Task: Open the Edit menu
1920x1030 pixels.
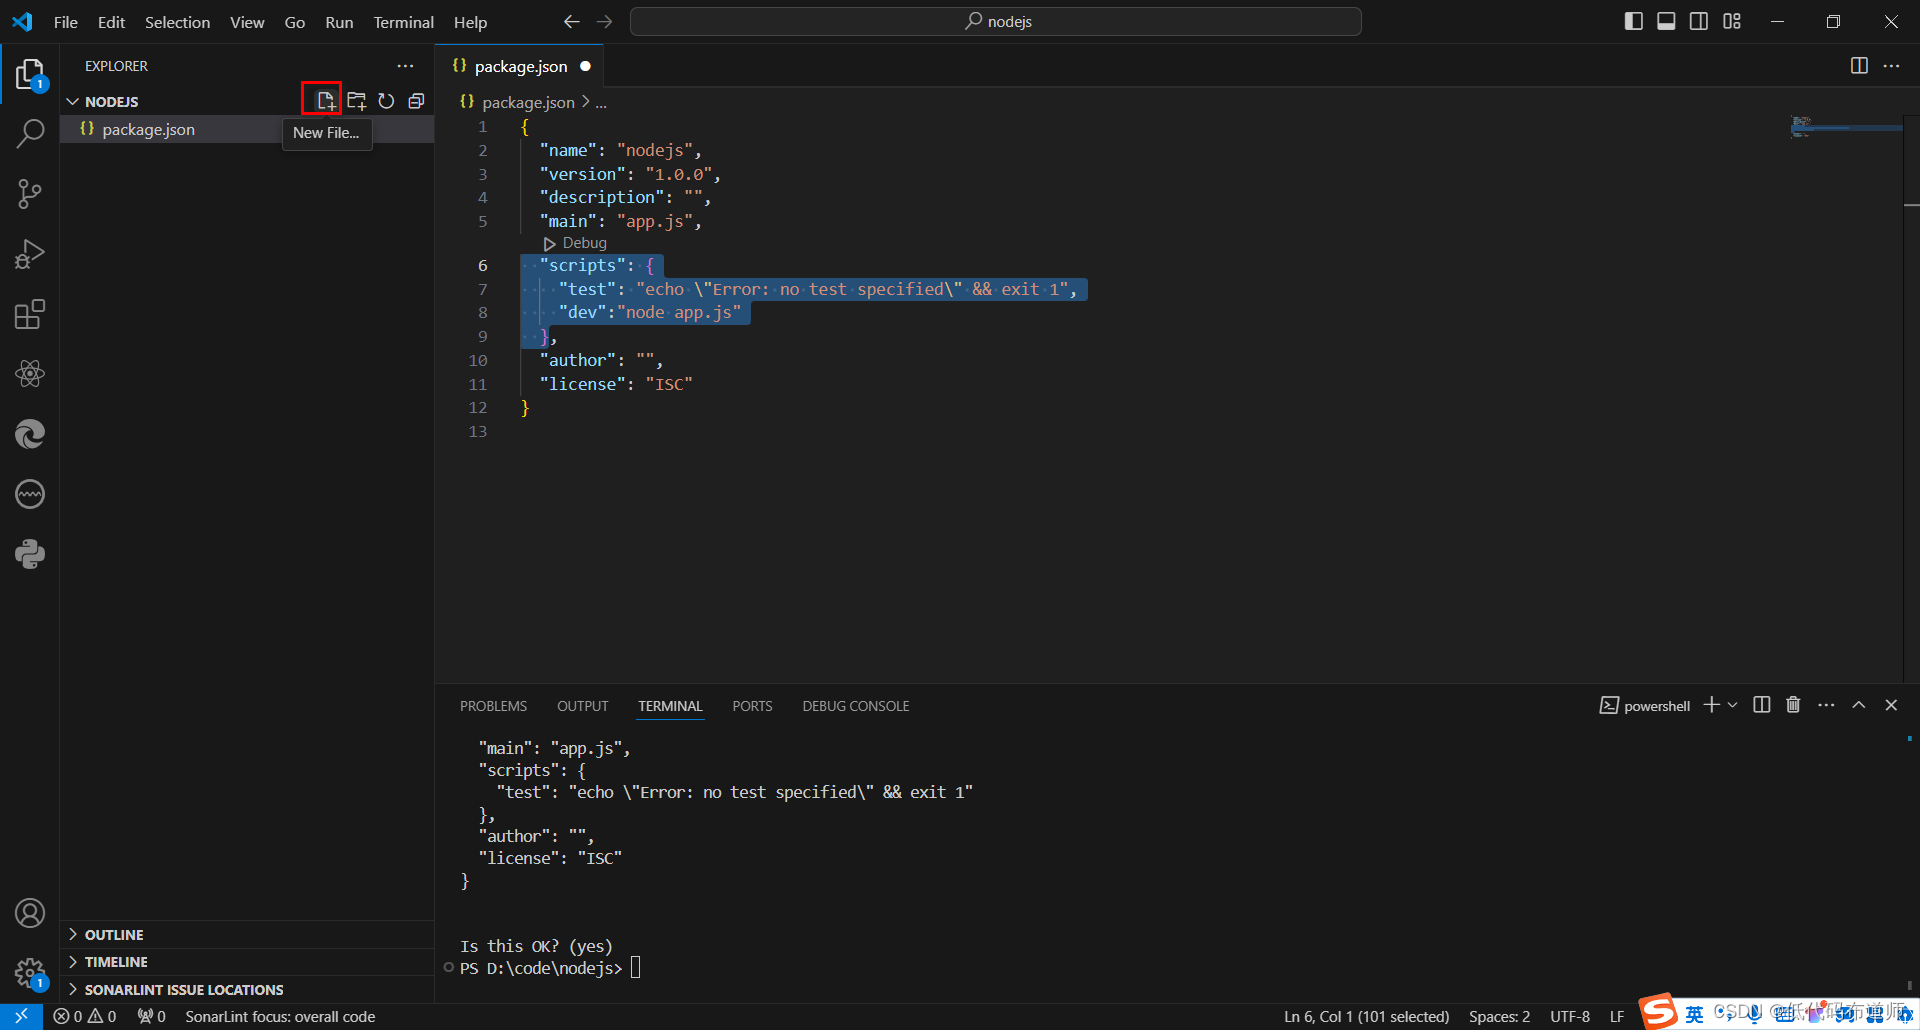Action: [111, 22]
